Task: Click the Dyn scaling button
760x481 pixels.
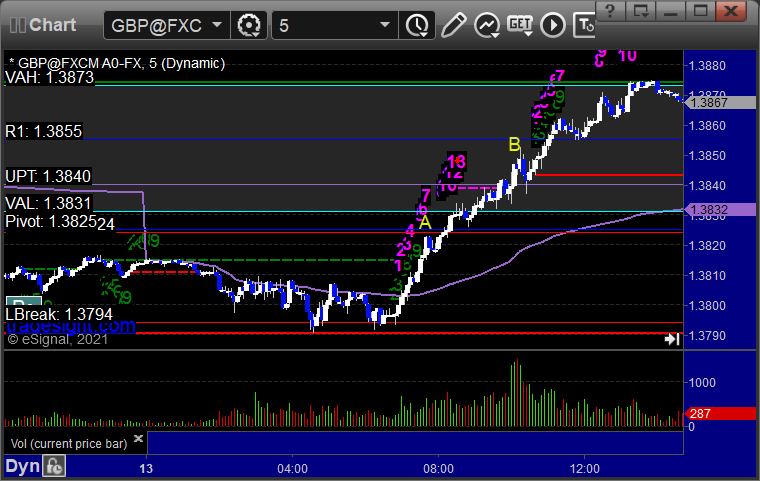Action: point(22,466)
